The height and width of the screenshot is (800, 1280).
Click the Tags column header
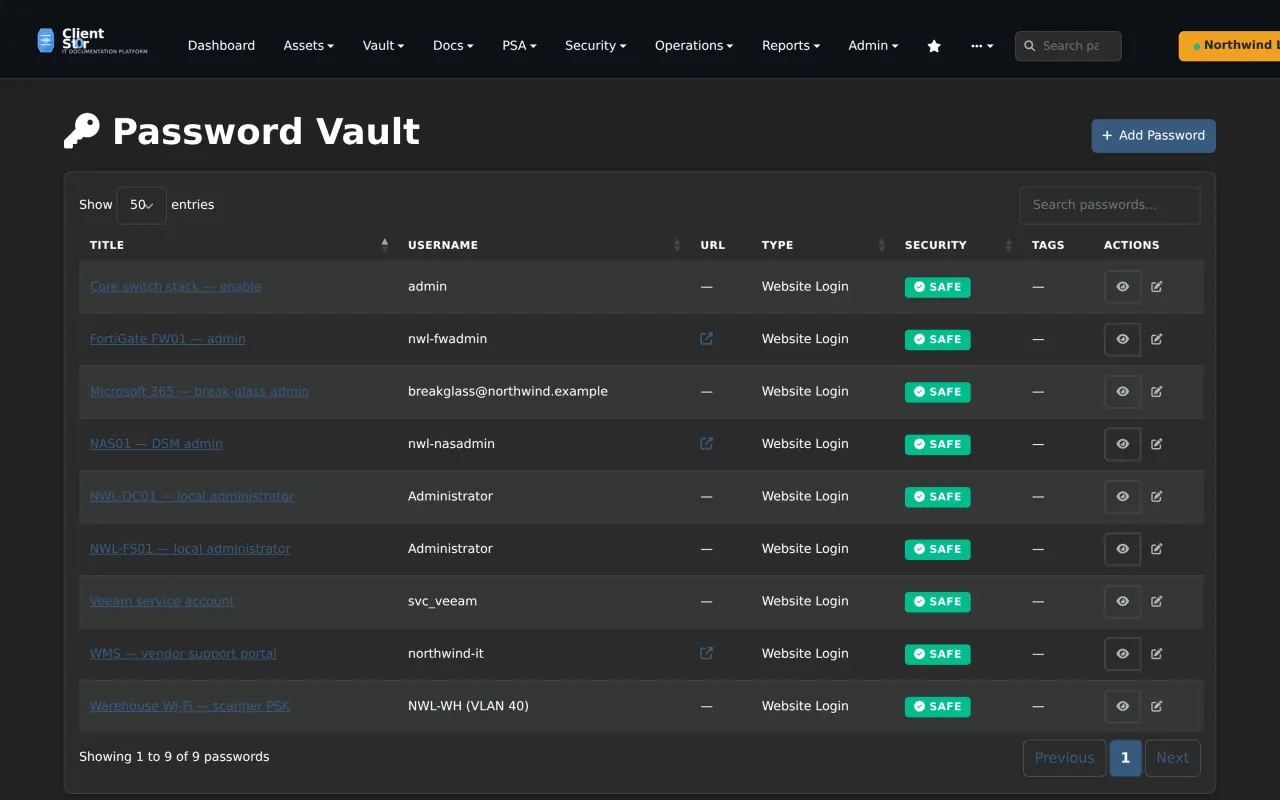coord(1048,245)
